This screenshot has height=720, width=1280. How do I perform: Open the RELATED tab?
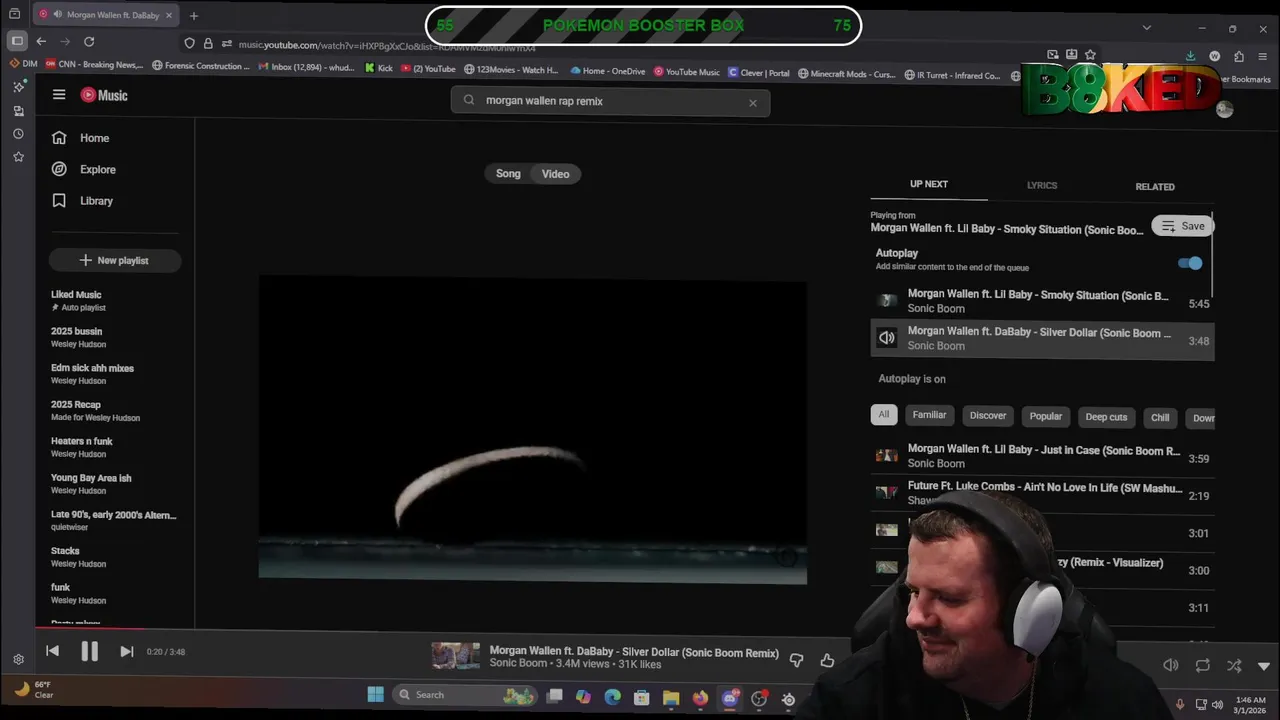click(x=1155, y=187)
